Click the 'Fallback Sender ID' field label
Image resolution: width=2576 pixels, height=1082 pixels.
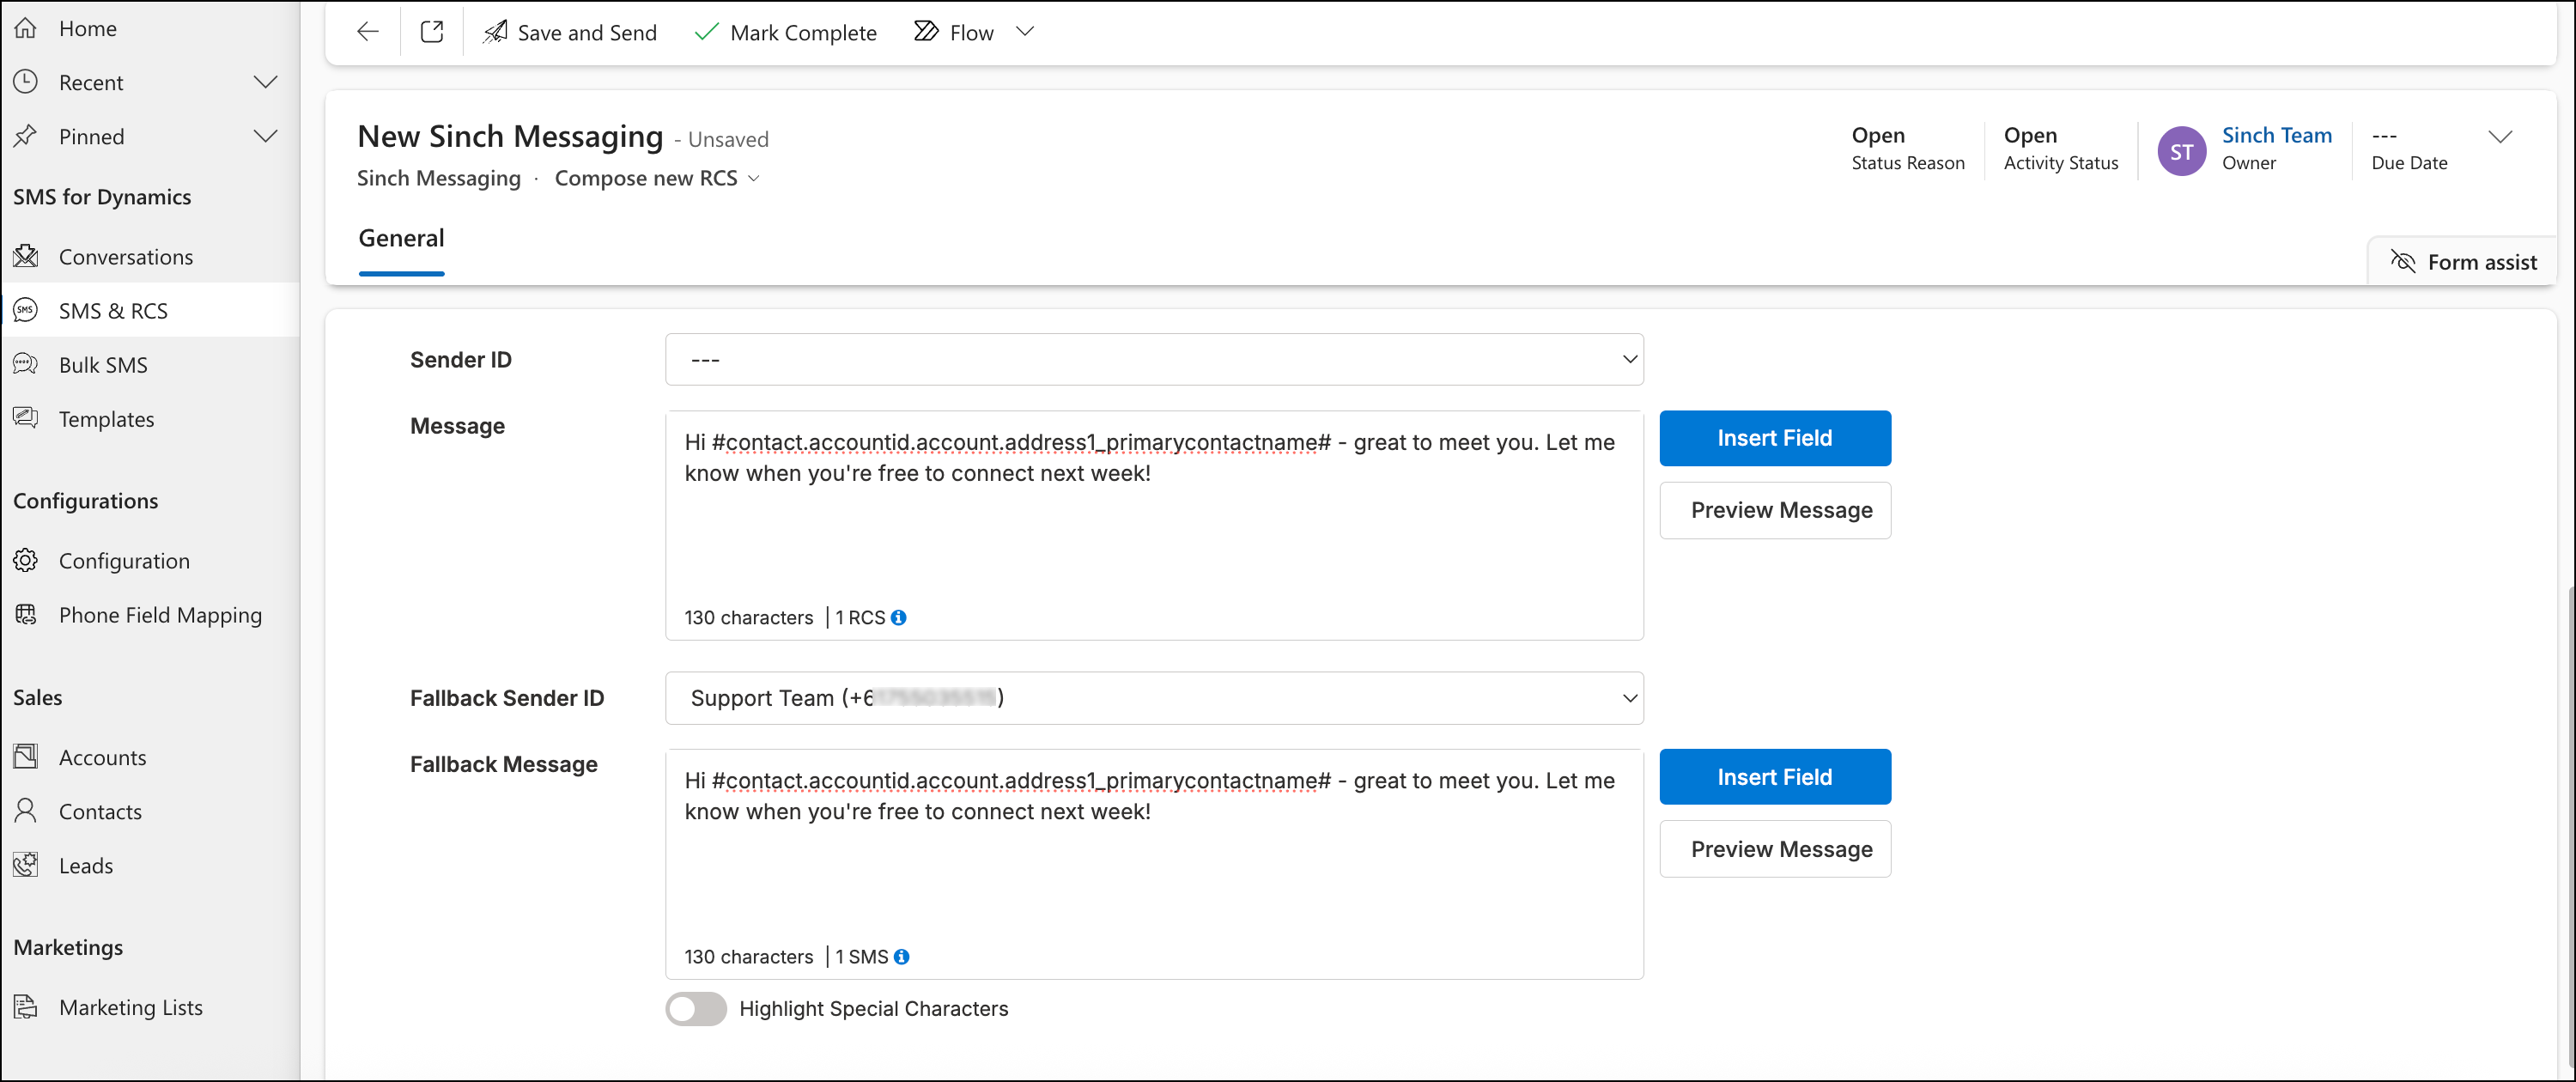coord(507,698)
